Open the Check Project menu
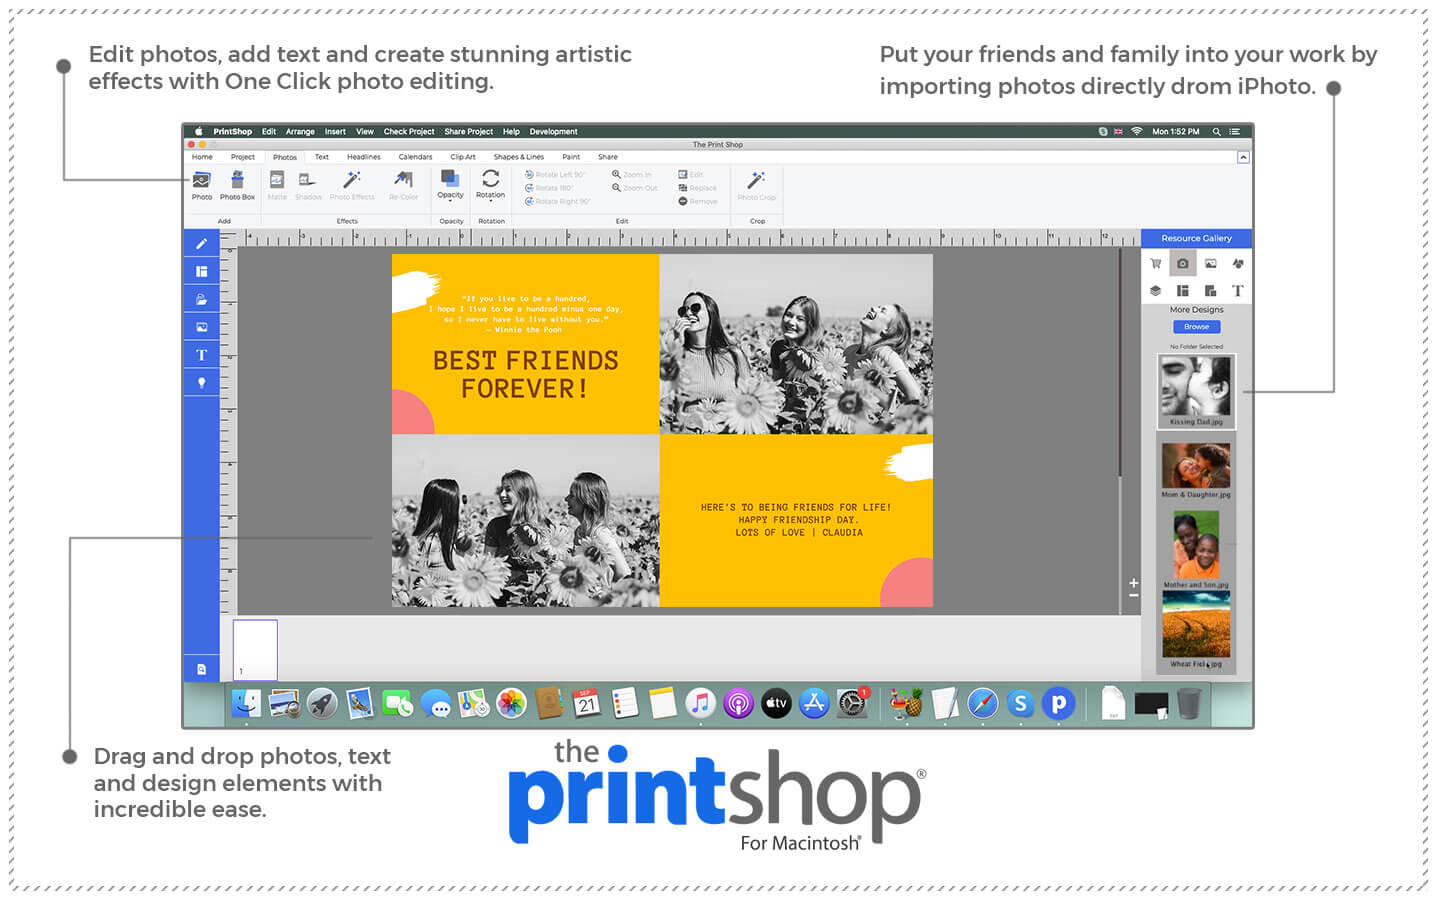This screenshot has height=900, width=1440. [409, 131]
